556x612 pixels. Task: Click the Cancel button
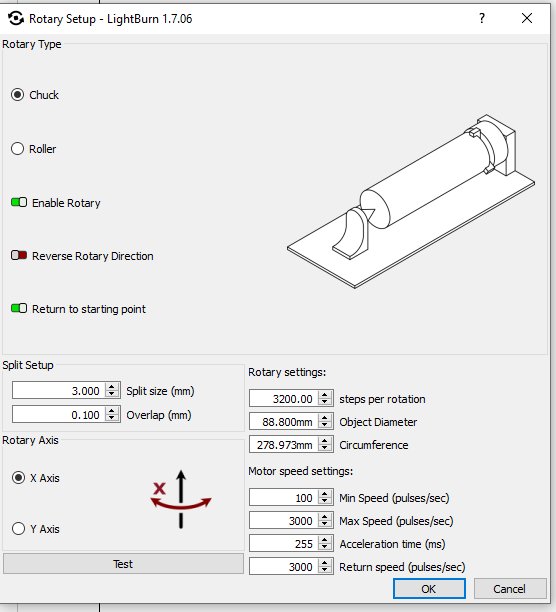click(510, 589)
